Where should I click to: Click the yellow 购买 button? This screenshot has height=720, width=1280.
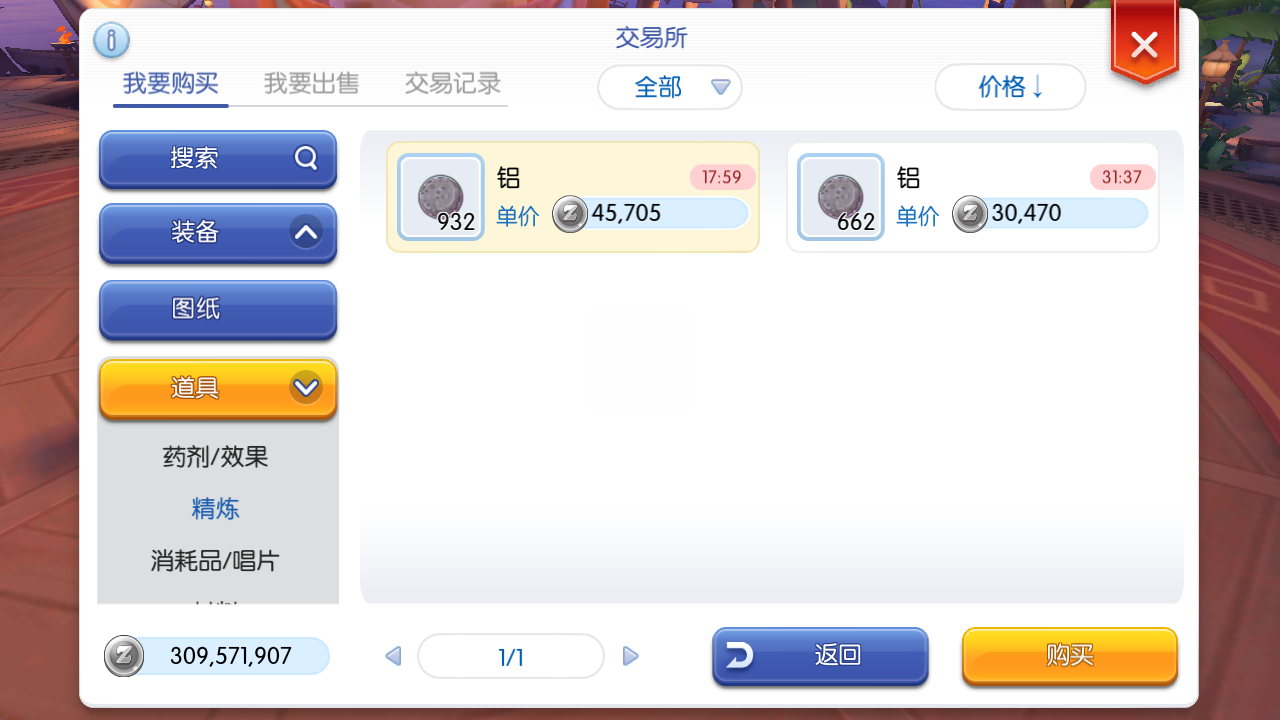point(1070,656)
